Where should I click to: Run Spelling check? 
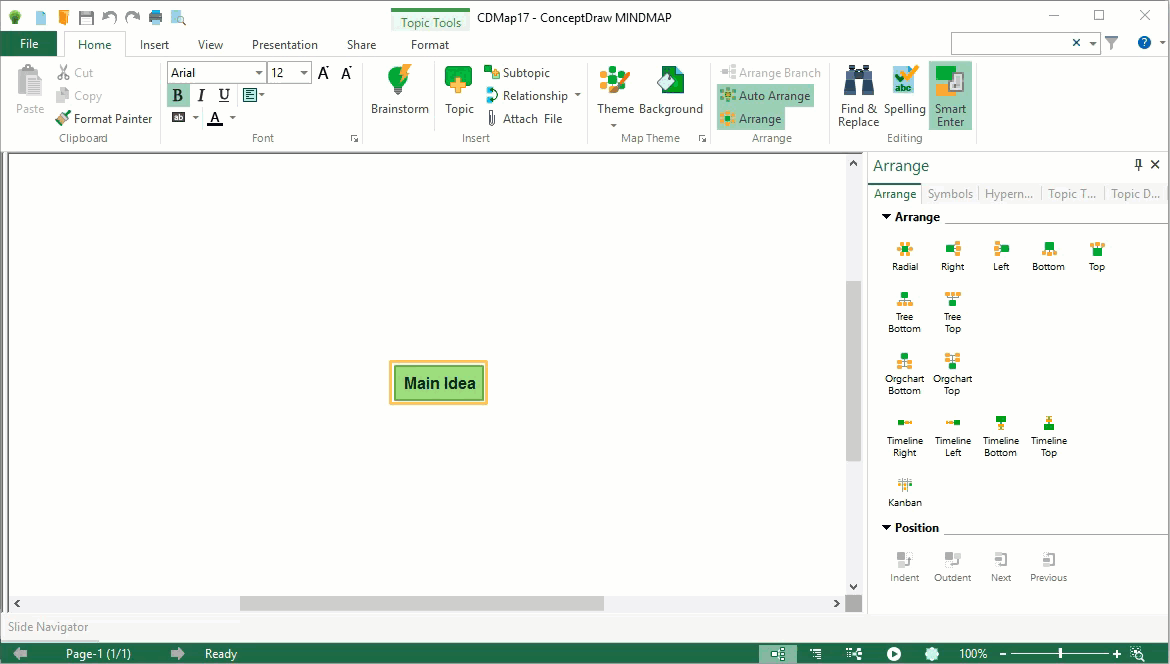pos(904,90)
